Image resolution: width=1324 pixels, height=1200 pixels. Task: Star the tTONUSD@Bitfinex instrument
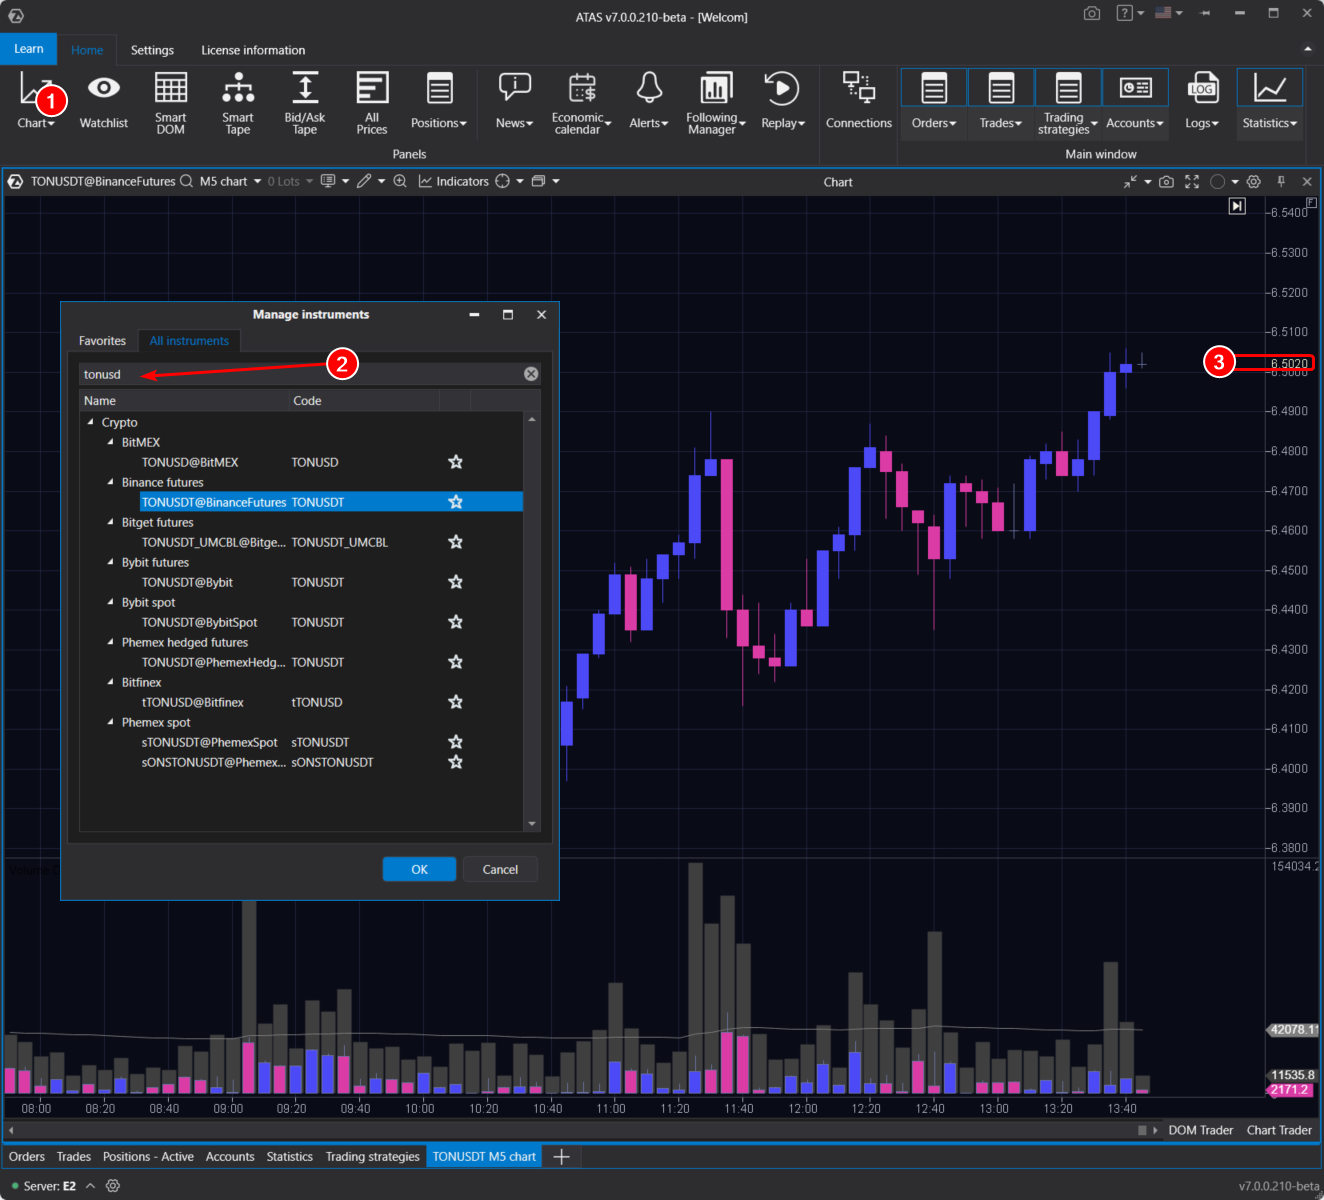point(455,702)
